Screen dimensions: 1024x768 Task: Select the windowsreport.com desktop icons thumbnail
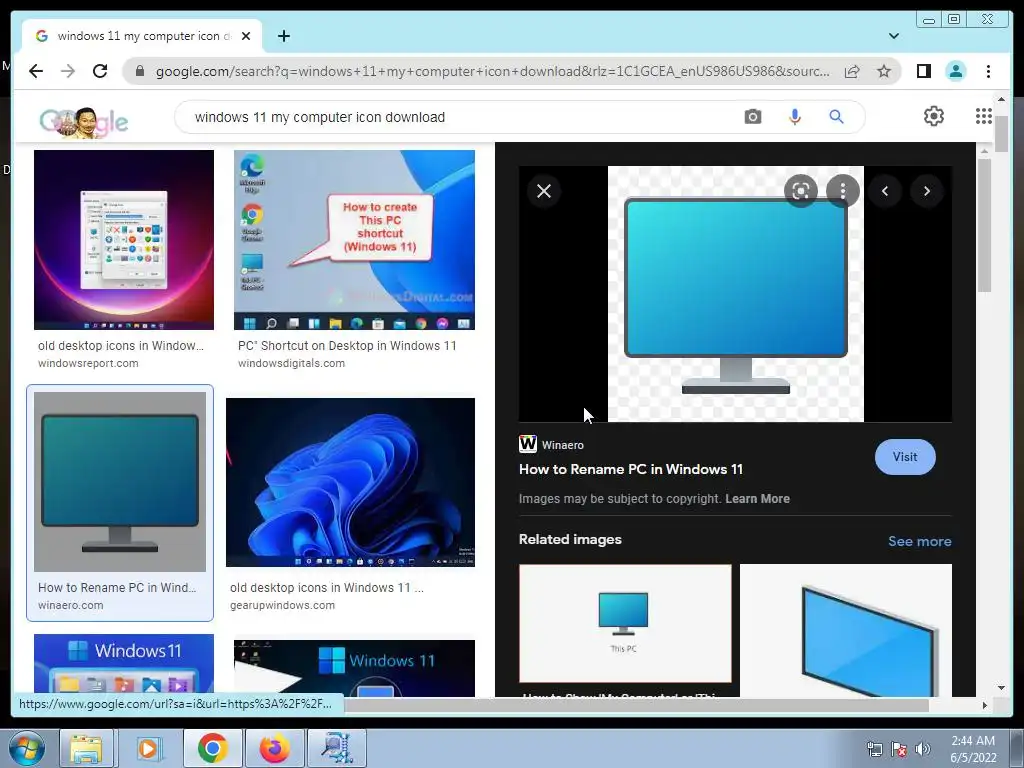pyautogui.click(x=124, y=240)
